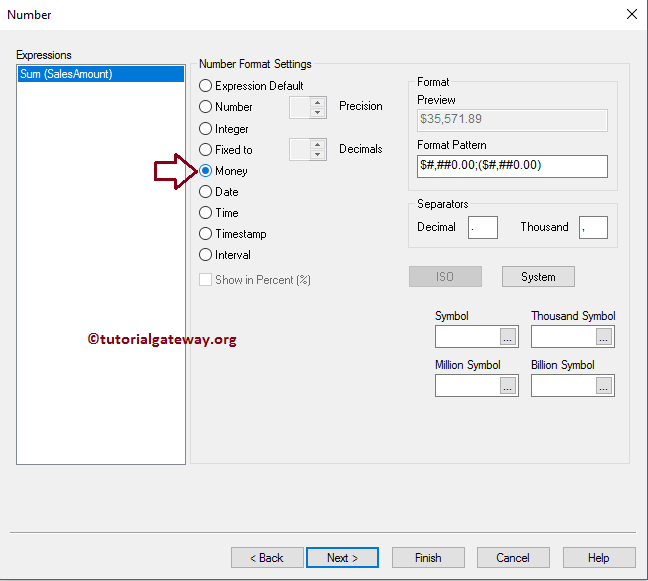
Task: Edit the Thousand separator field
Action: click(593, 227)
